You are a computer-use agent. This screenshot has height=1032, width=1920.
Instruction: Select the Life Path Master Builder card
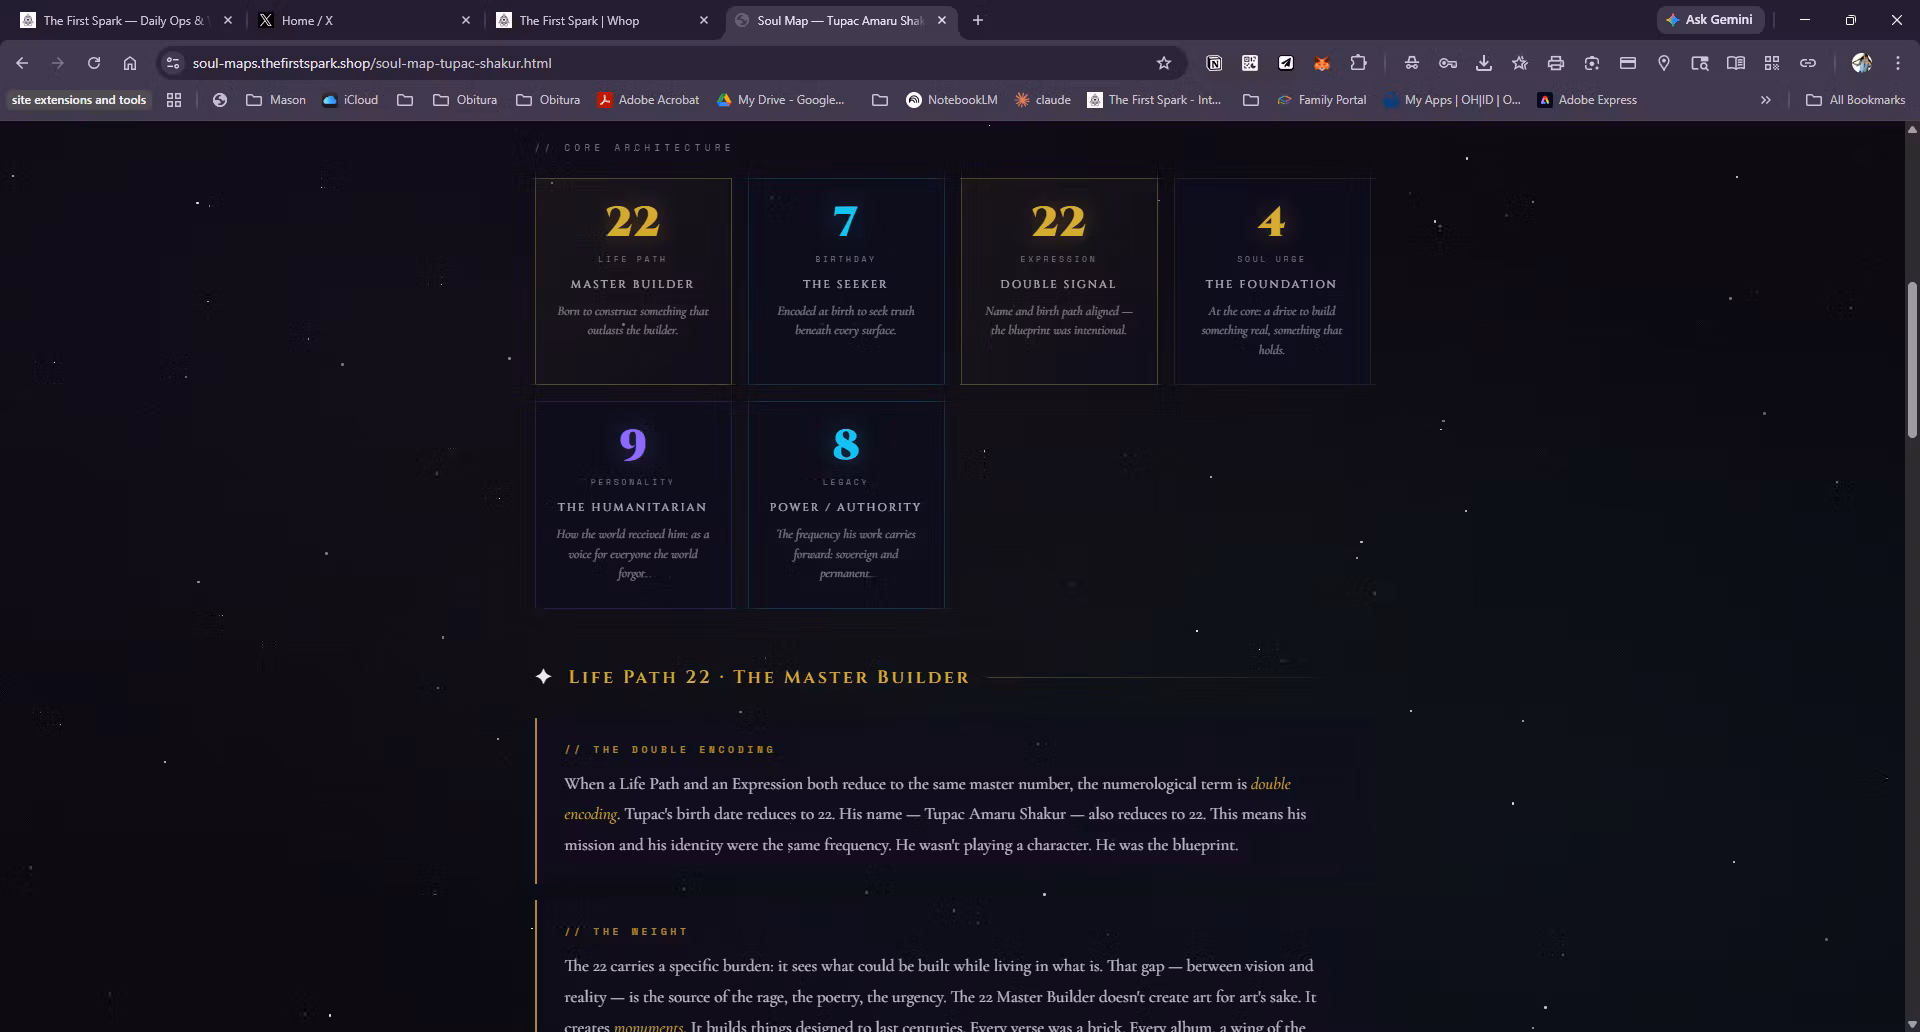pyautogui.click(x=633, y=281)
